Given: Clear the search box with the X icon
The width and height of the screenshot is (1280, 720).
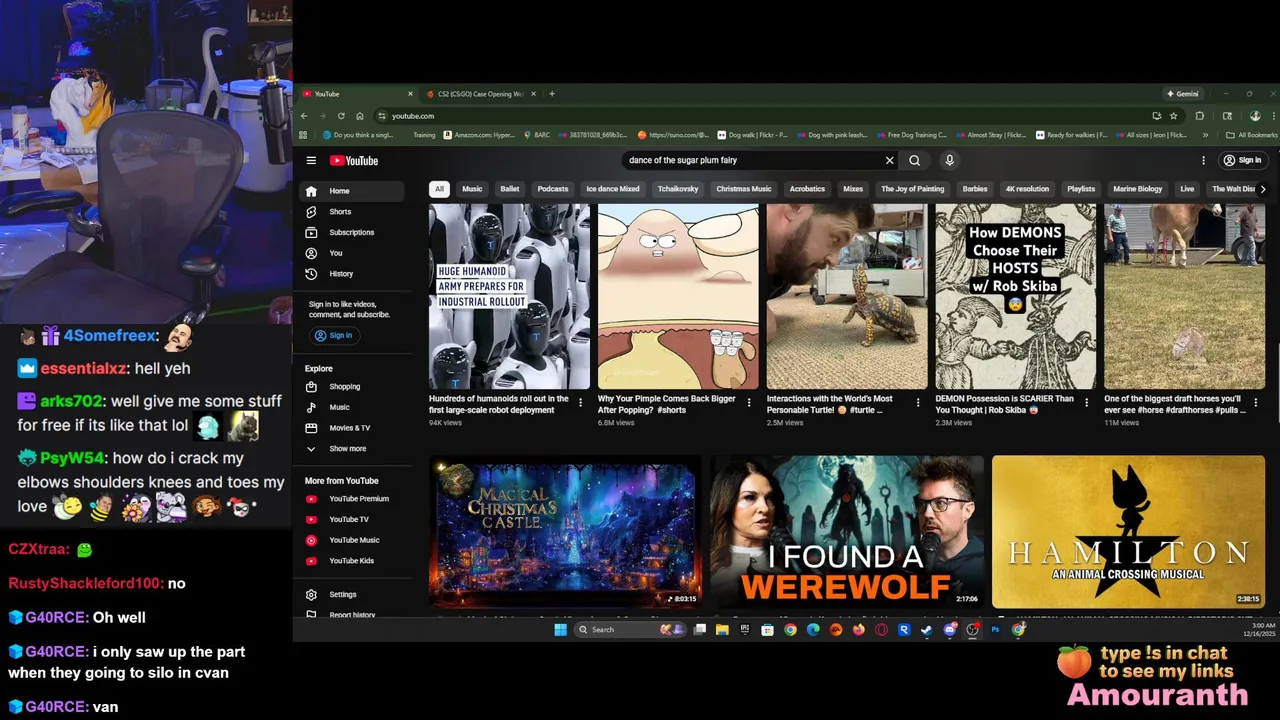Looking at the screenshot, I should [889, 160].
